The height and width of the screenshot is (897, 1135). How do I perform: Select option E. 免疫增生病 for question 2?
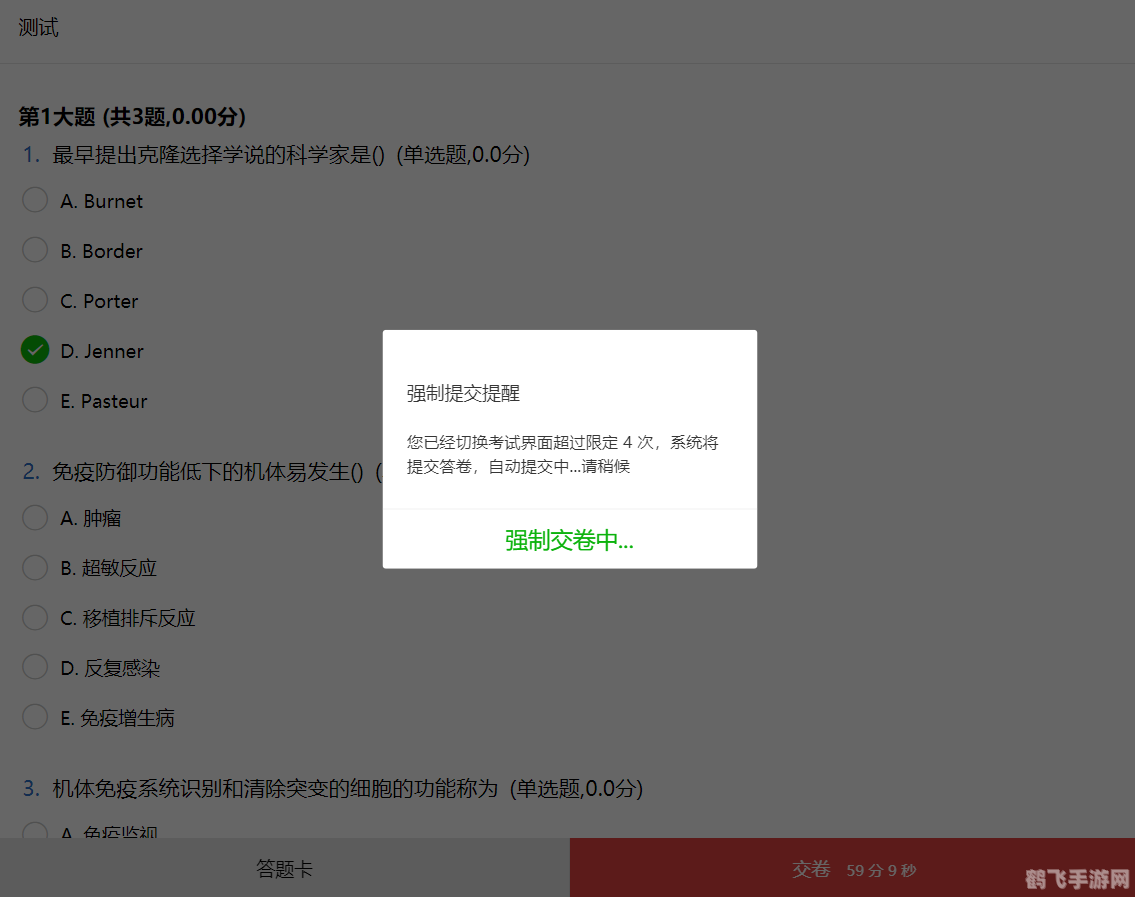coord(35,717)
